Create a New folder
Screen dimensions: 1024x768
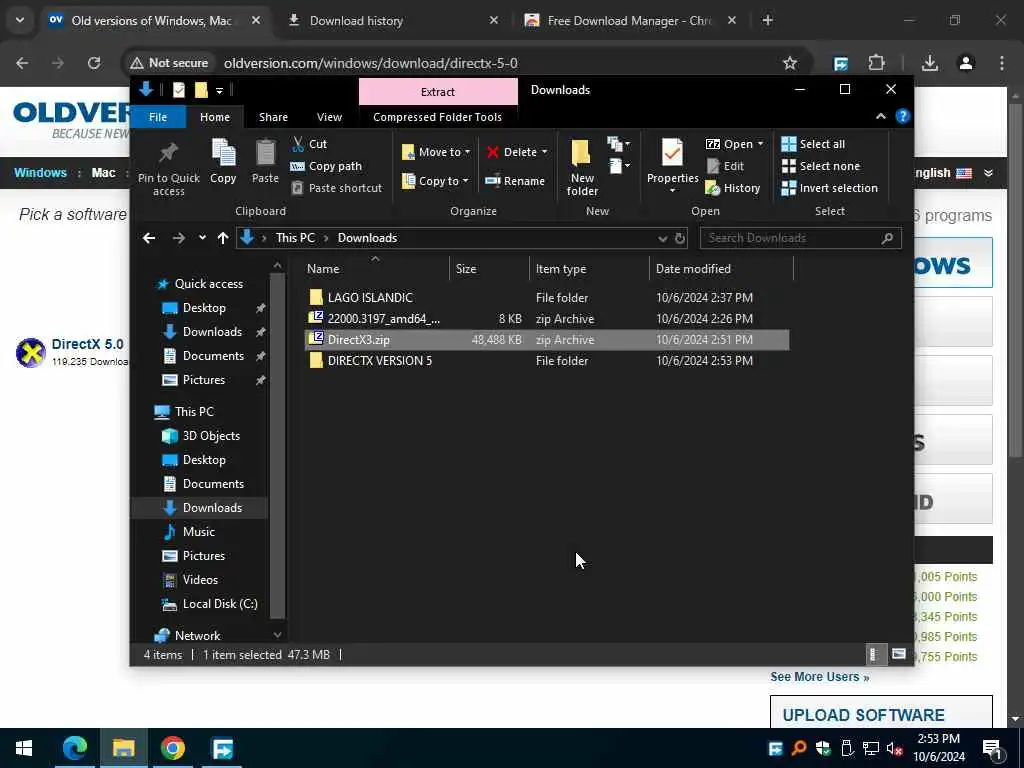click(x=582, y=167)
